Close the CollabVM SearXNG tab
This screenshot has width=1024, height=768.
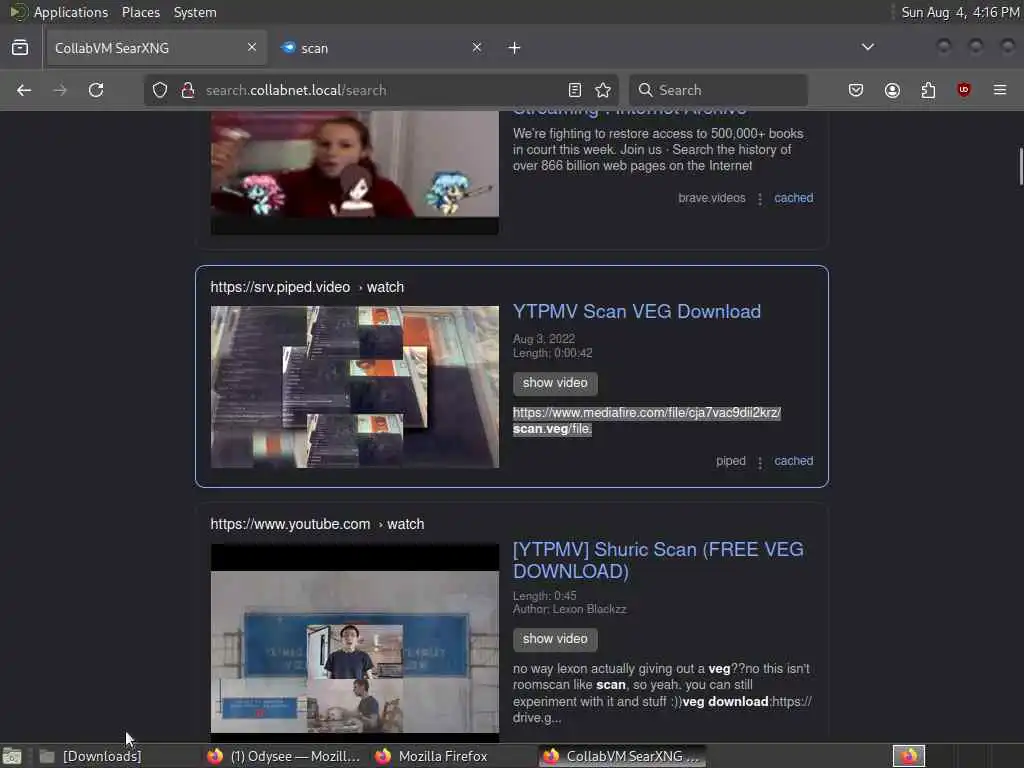pyautogui.click(x=252, y=47)
